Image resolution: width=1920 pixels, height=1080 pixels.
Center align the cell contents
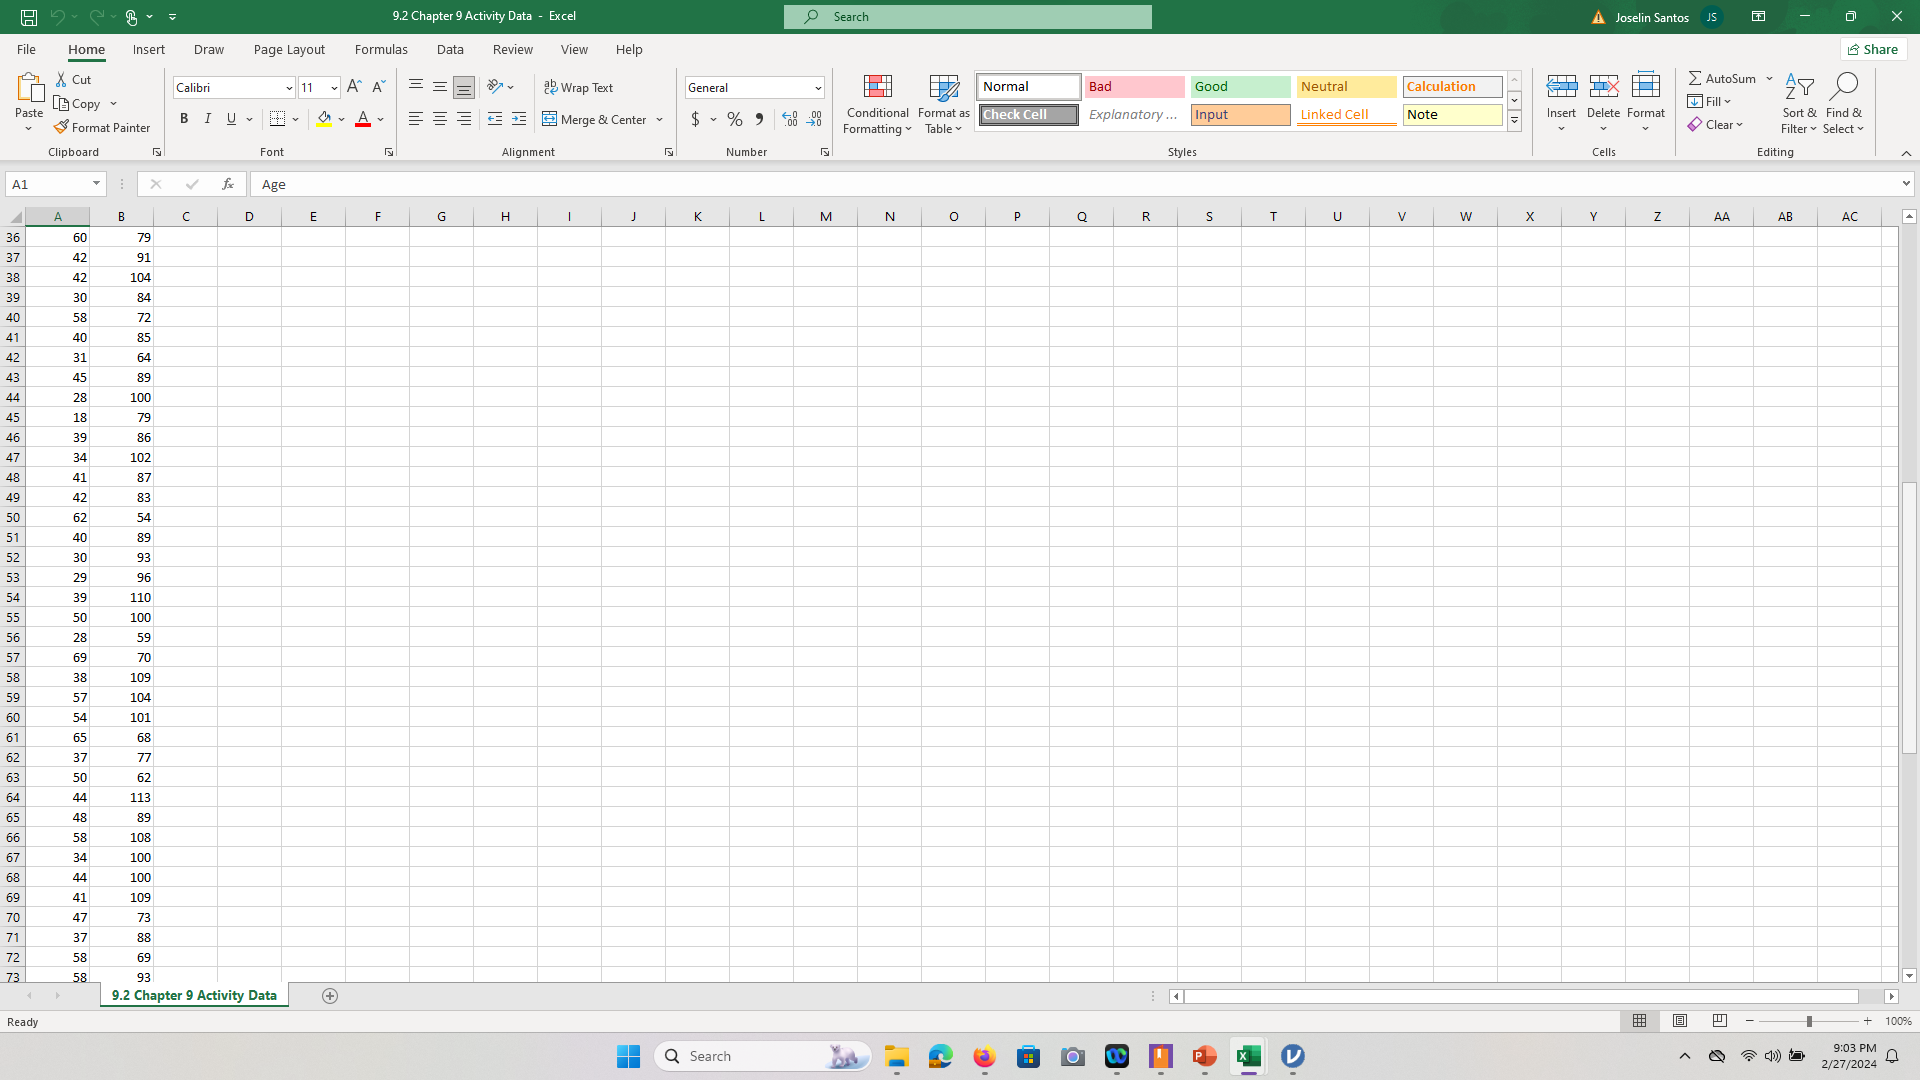[x=439, y=119]
